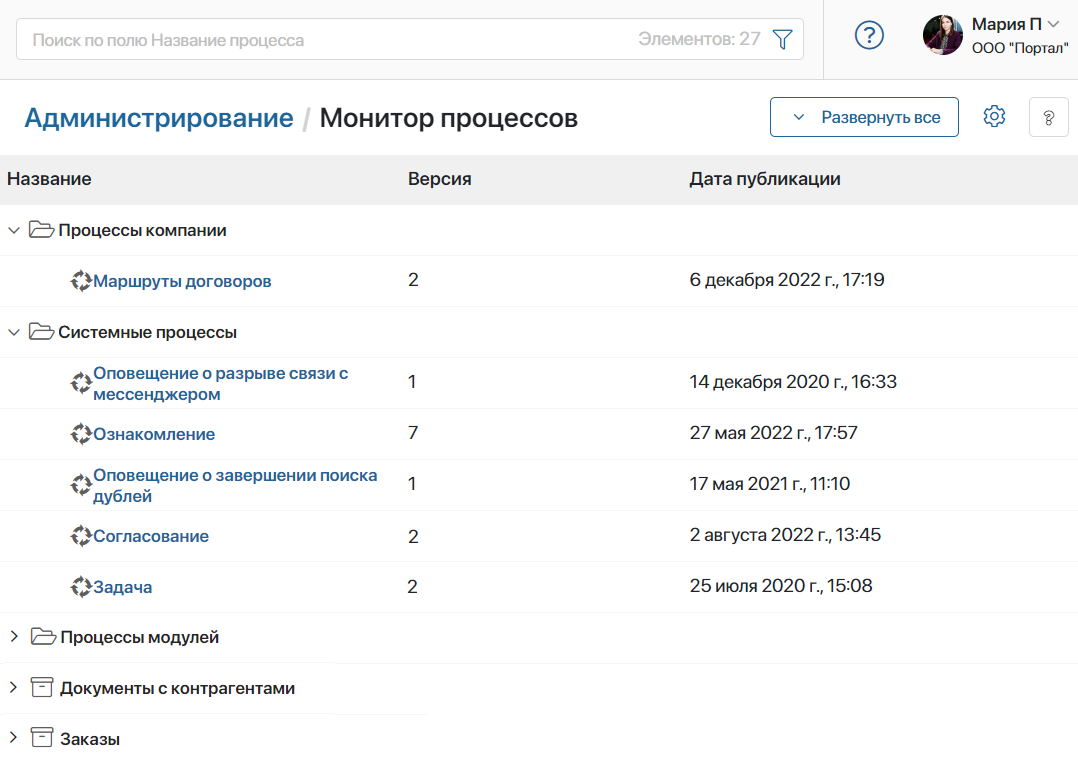1078x760 pixels.
Task: Click date 14 декабря 2020 г., 16:33
Action: click(x=793, y=382)
